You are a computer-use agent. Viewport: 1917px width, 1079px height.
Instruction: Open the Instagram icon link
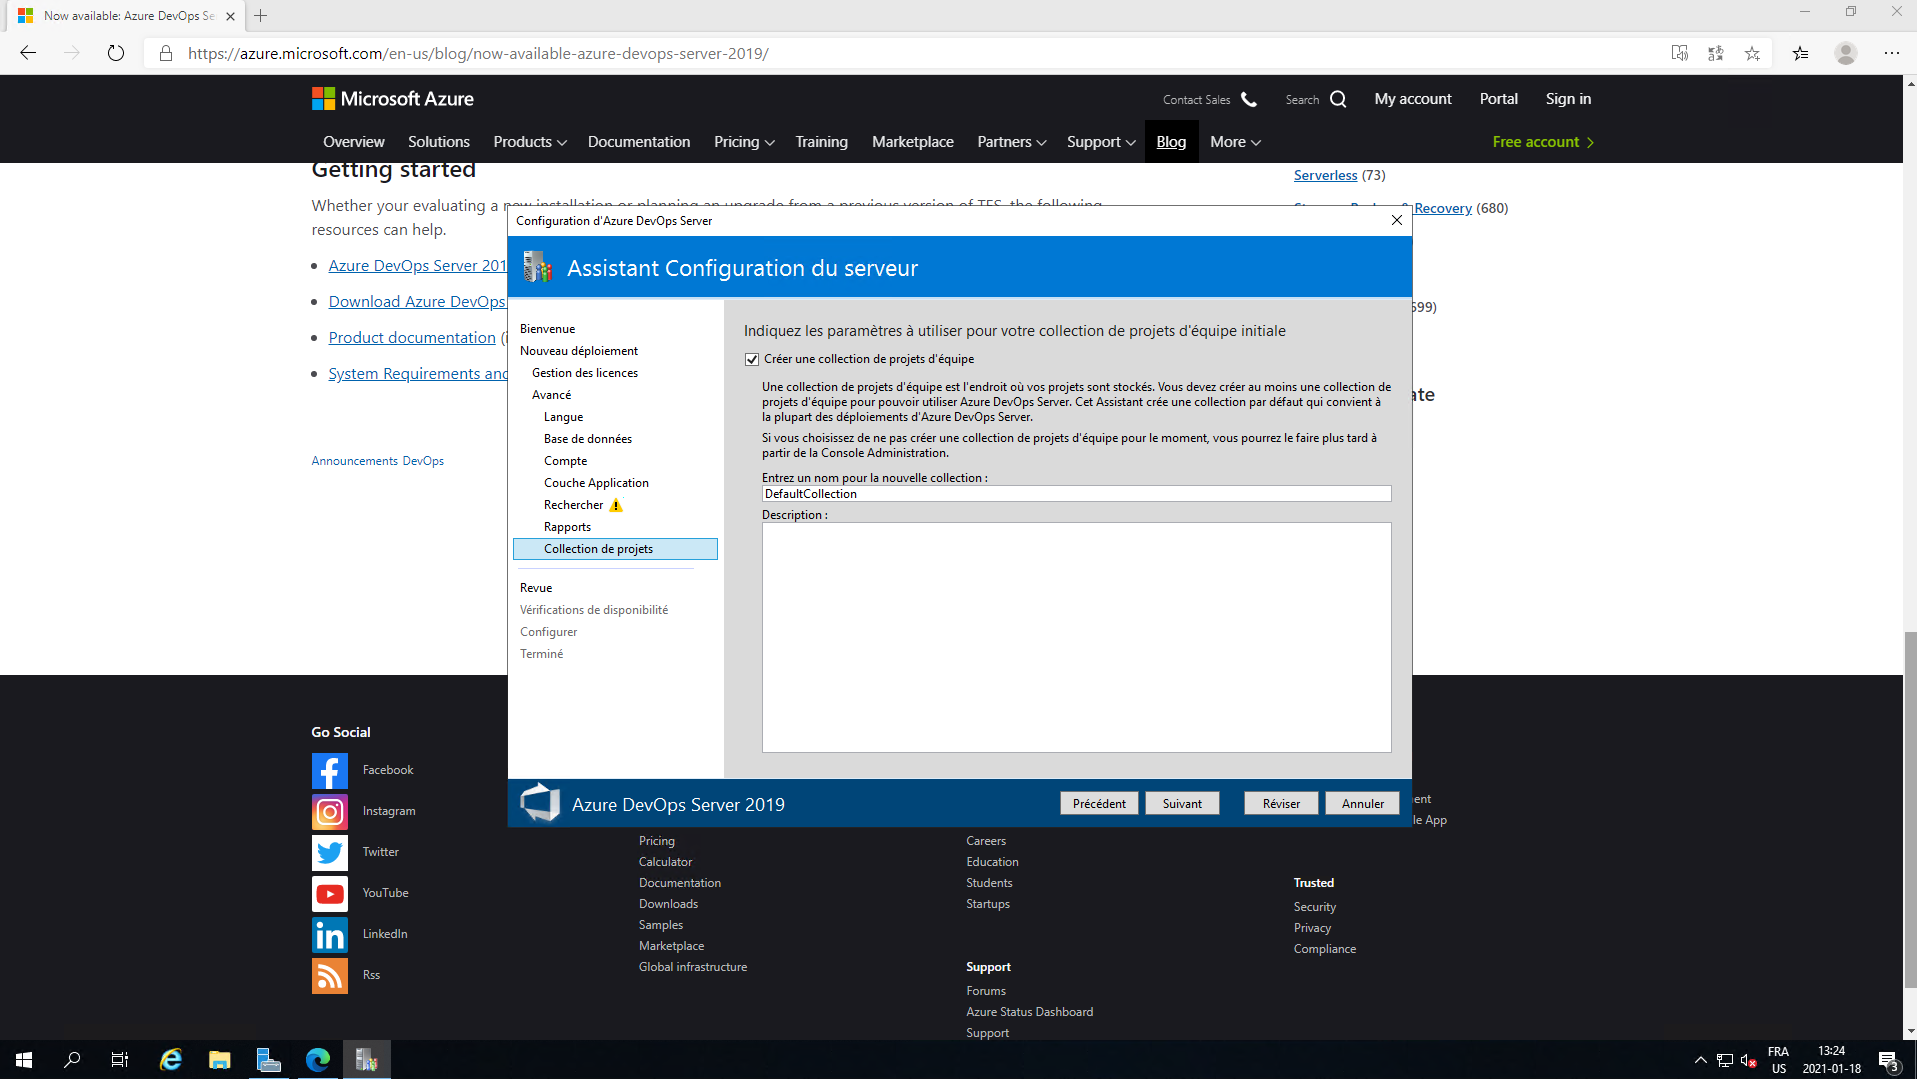tap(329, 811)
